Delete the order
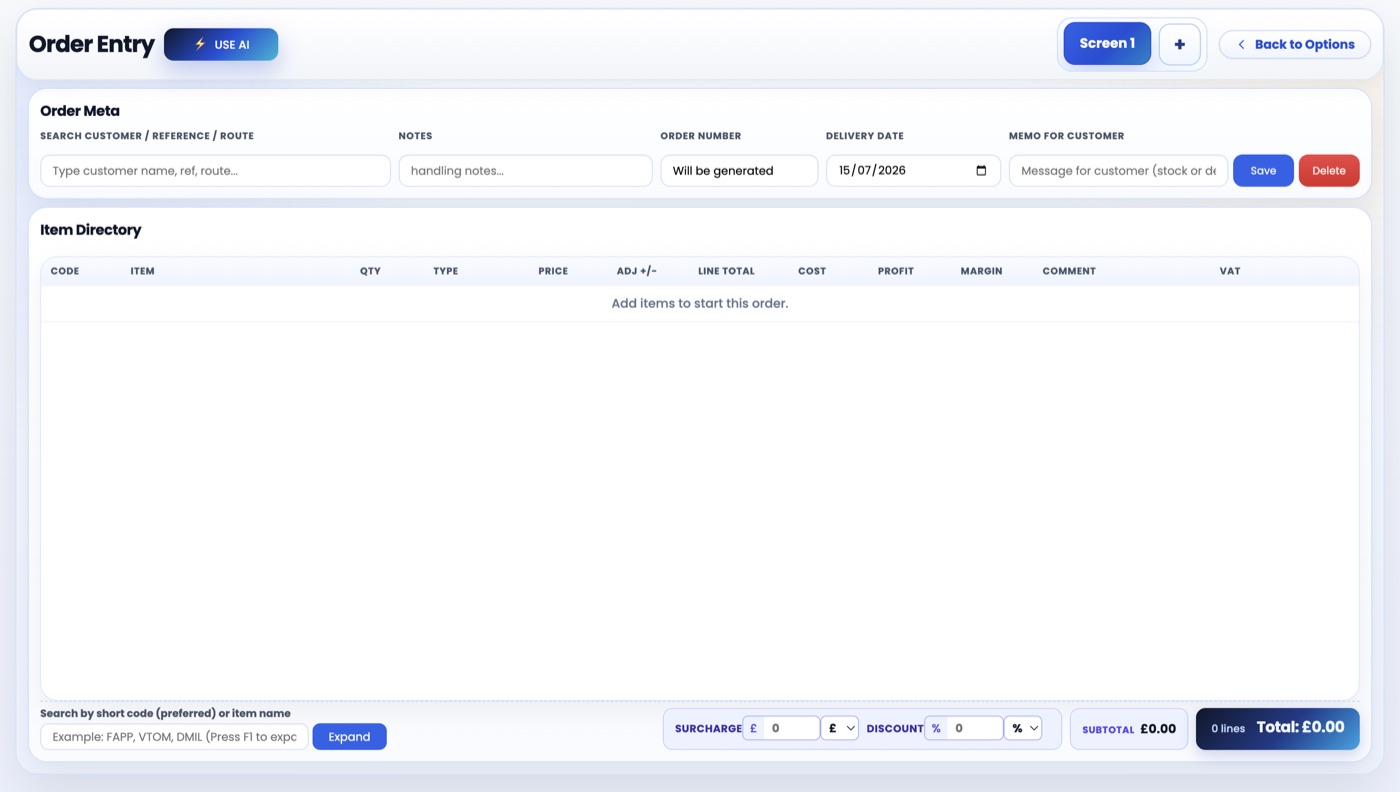Screen dimensions: 1400x792 pyautogui.click(x=1329, y=170)
